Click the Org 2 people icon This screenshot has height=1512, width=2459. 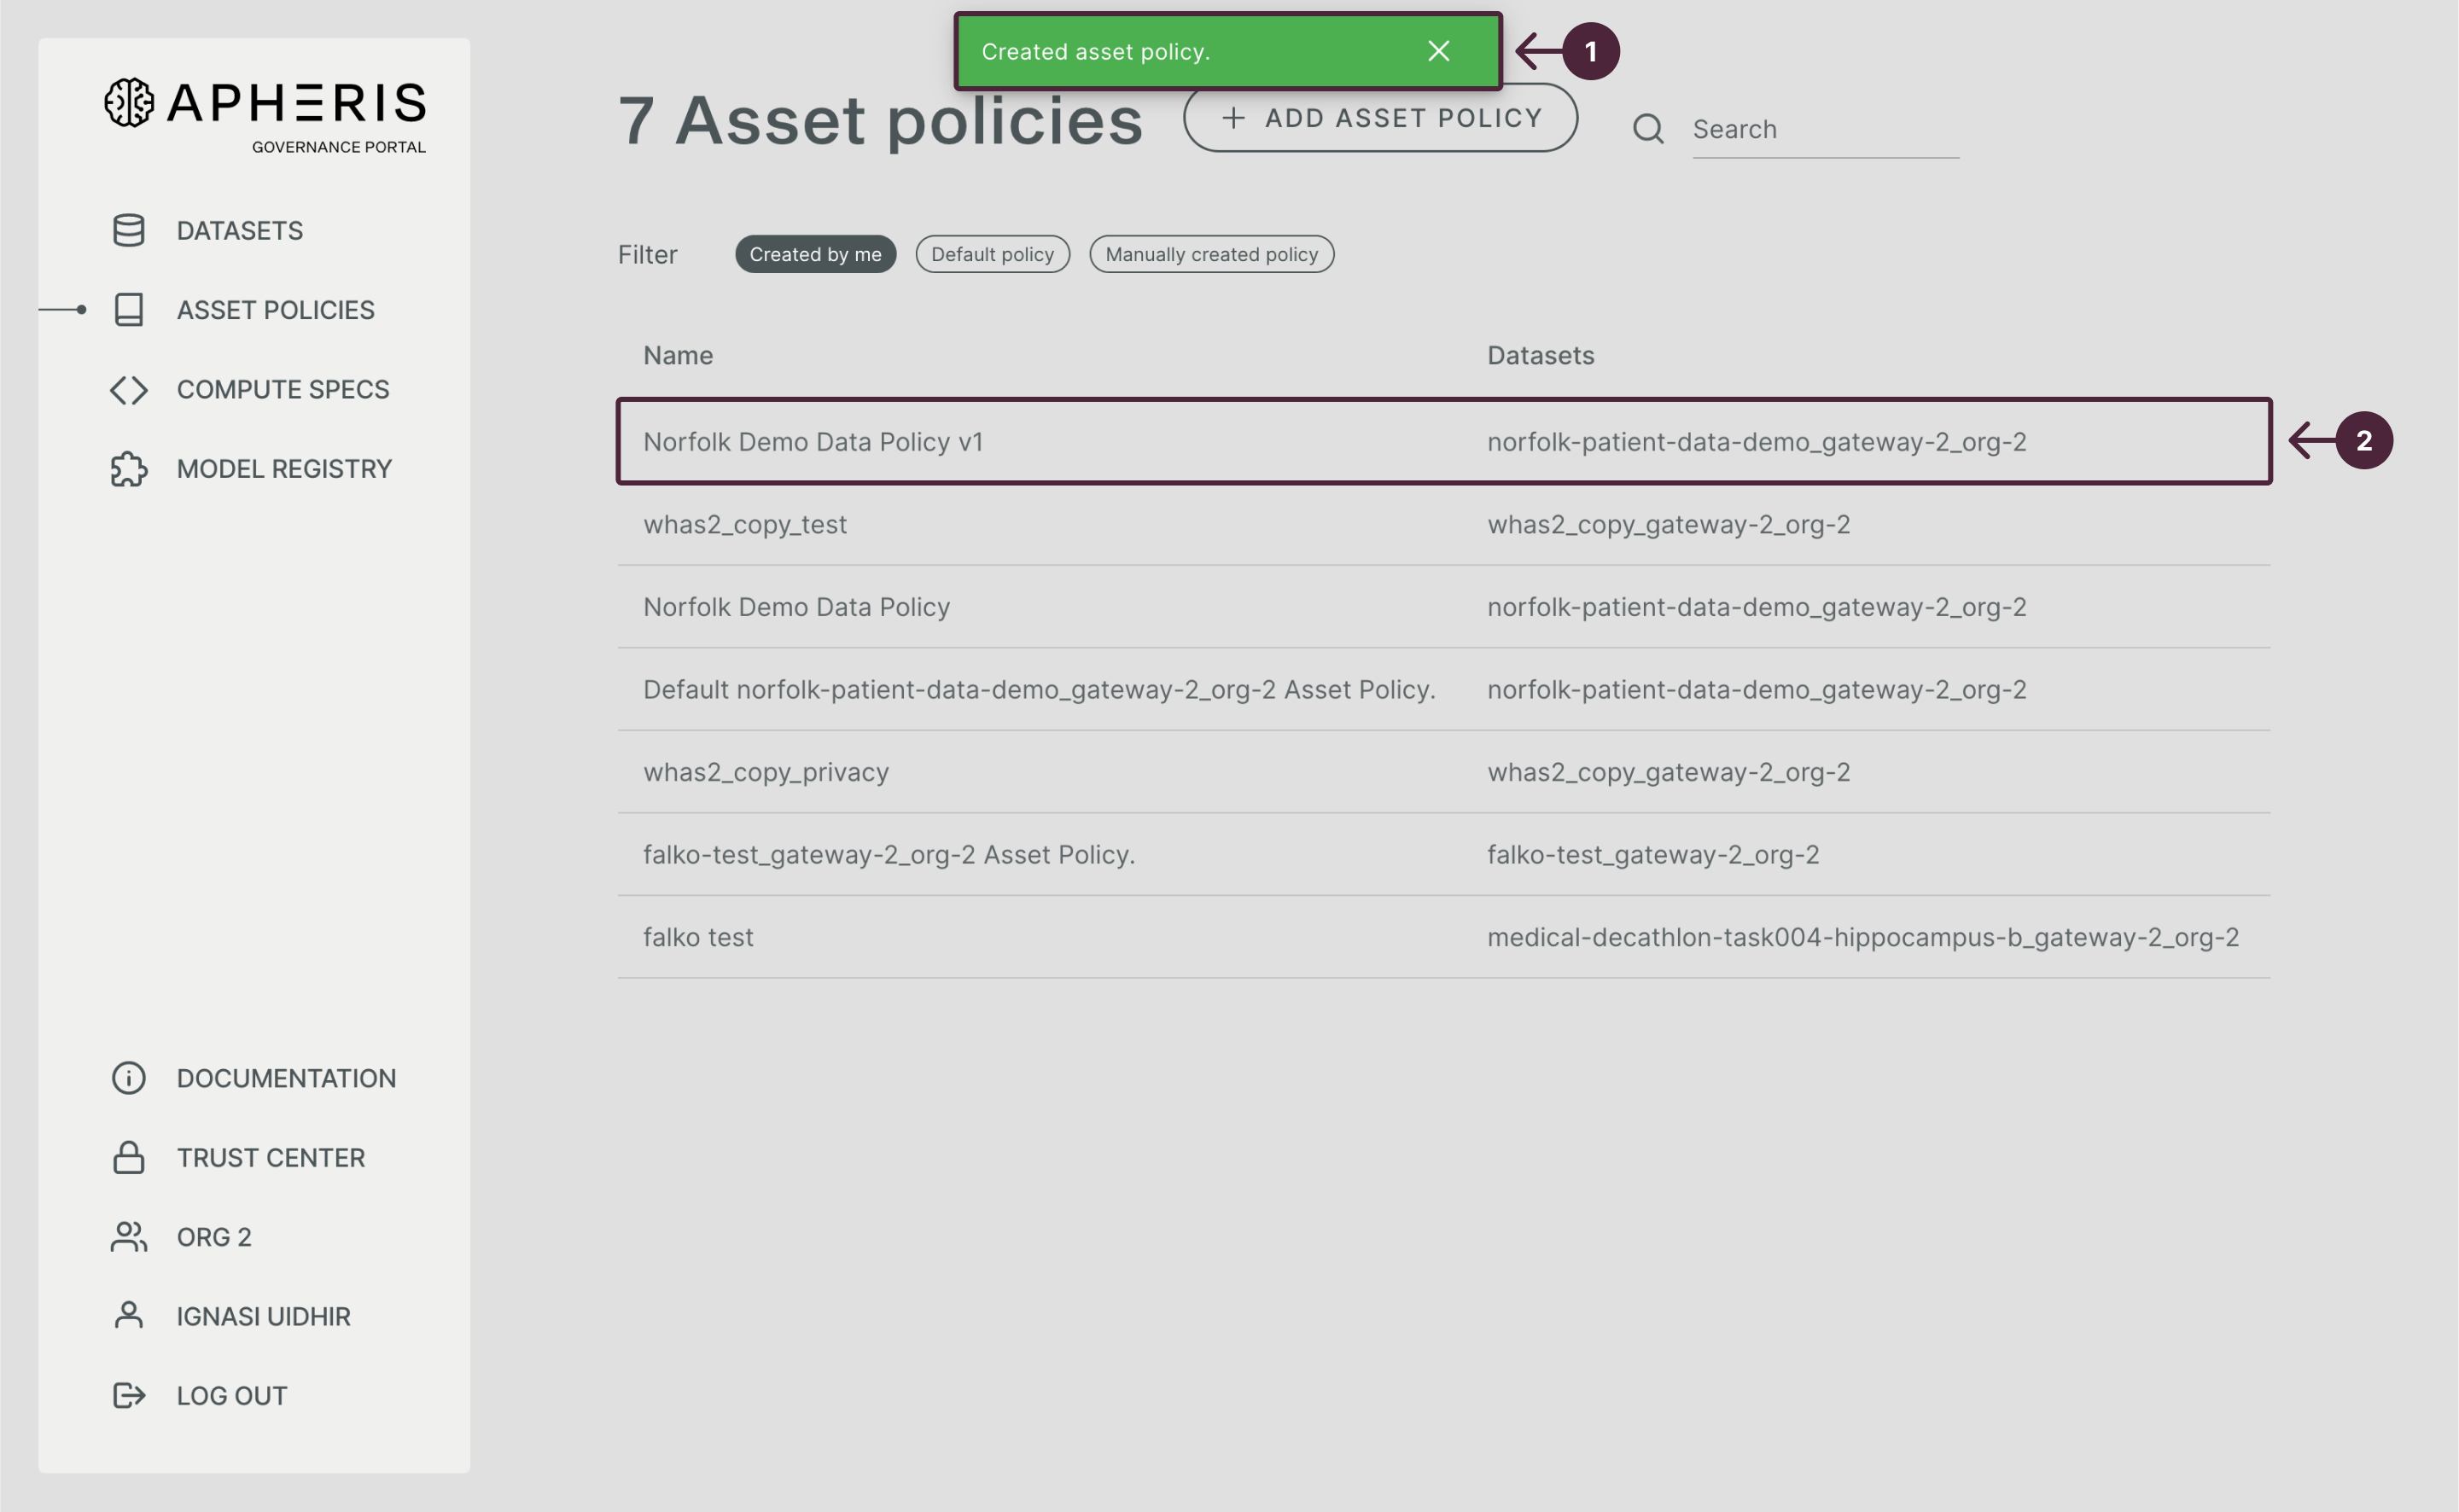click(x=128, y=1236)
